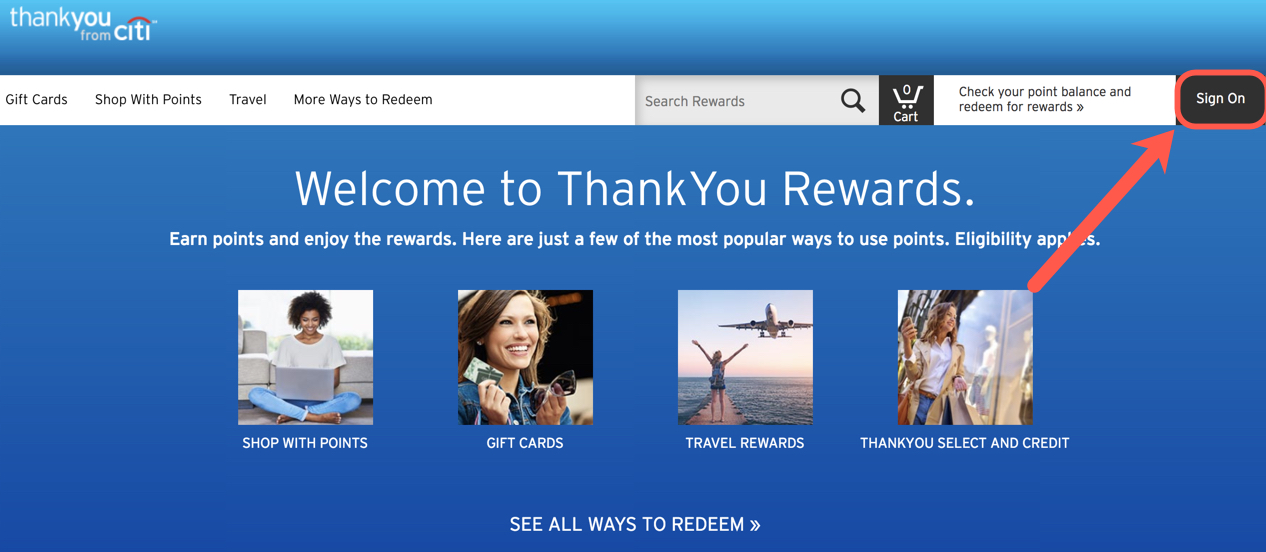The image size is (1266, 552).
Task: Click the THANKYOU SELECT AND CREDIT caption
Action: pyautogui.click(x=965, y=443)
